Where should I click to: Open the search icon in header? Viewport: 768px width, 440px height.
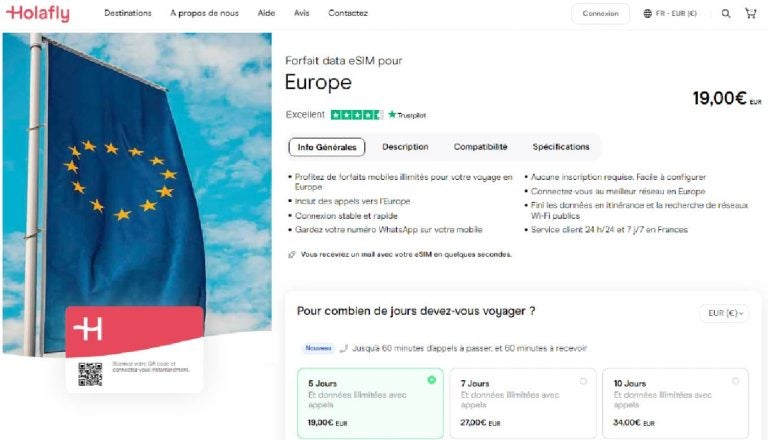(x=726, y=14)
